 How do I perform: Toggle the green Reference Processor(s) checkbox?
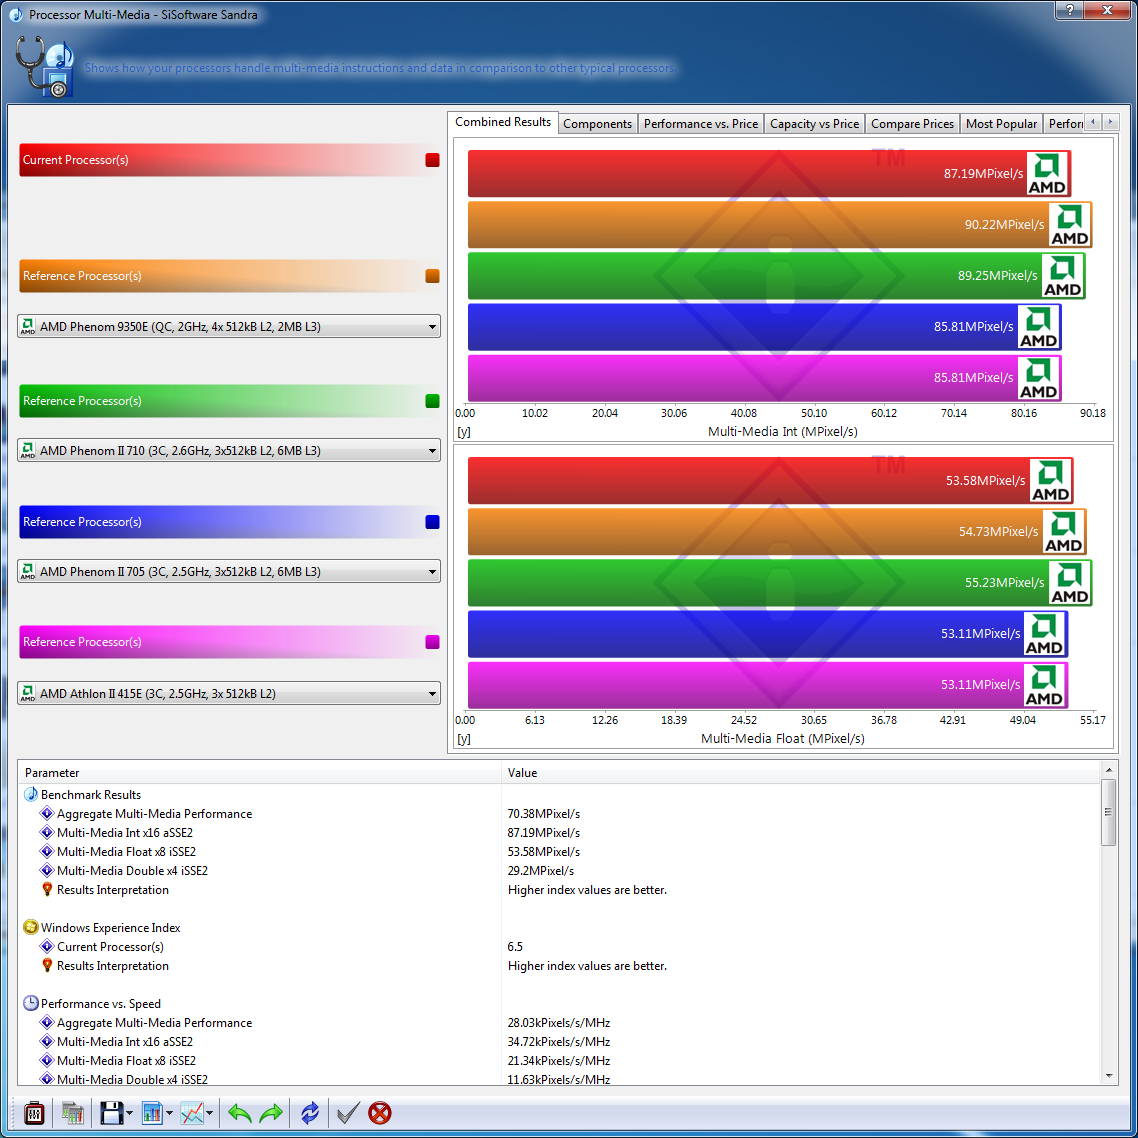click(x=433, y=401)
